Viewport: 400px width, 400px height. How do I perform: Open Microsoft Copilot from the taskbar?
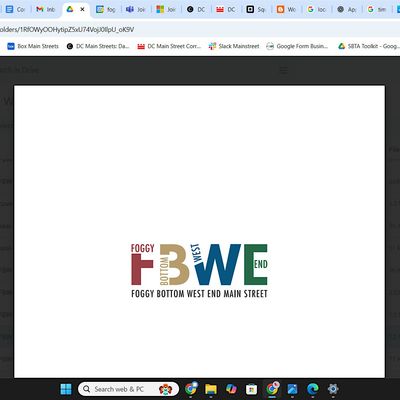(x=231, y=389)
